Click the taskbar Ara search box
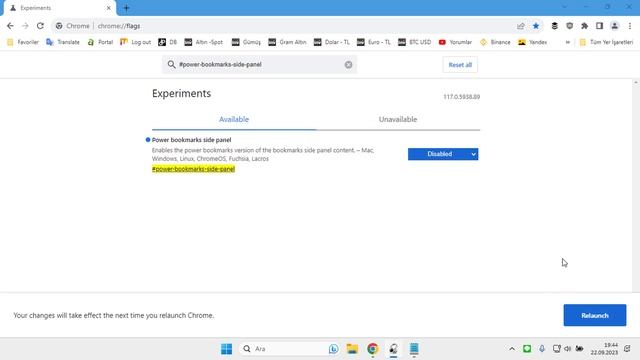The width and height of the screenshot is (640, 360). coord(290,349)
